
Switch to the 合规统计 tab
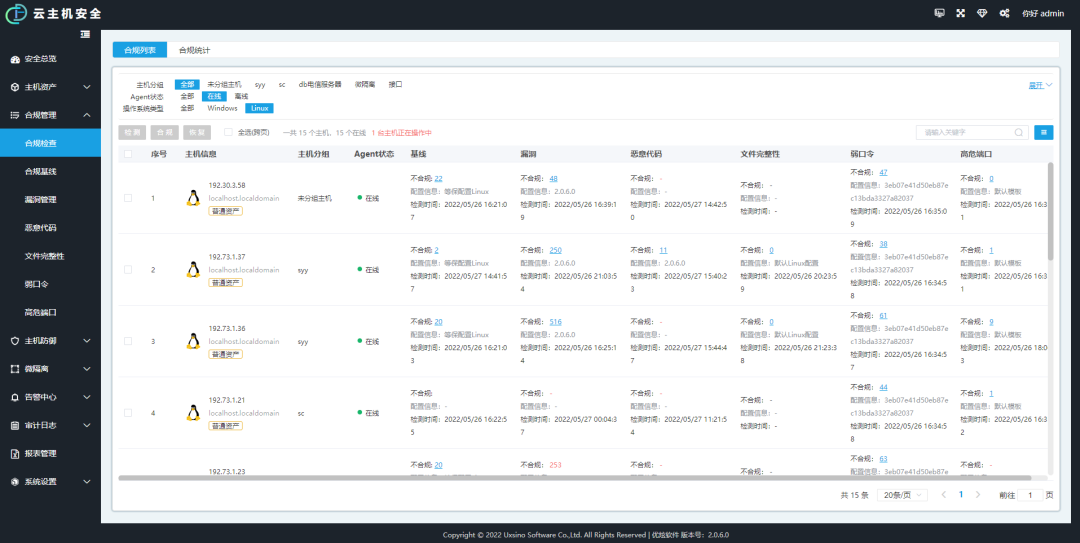(194, 50)
